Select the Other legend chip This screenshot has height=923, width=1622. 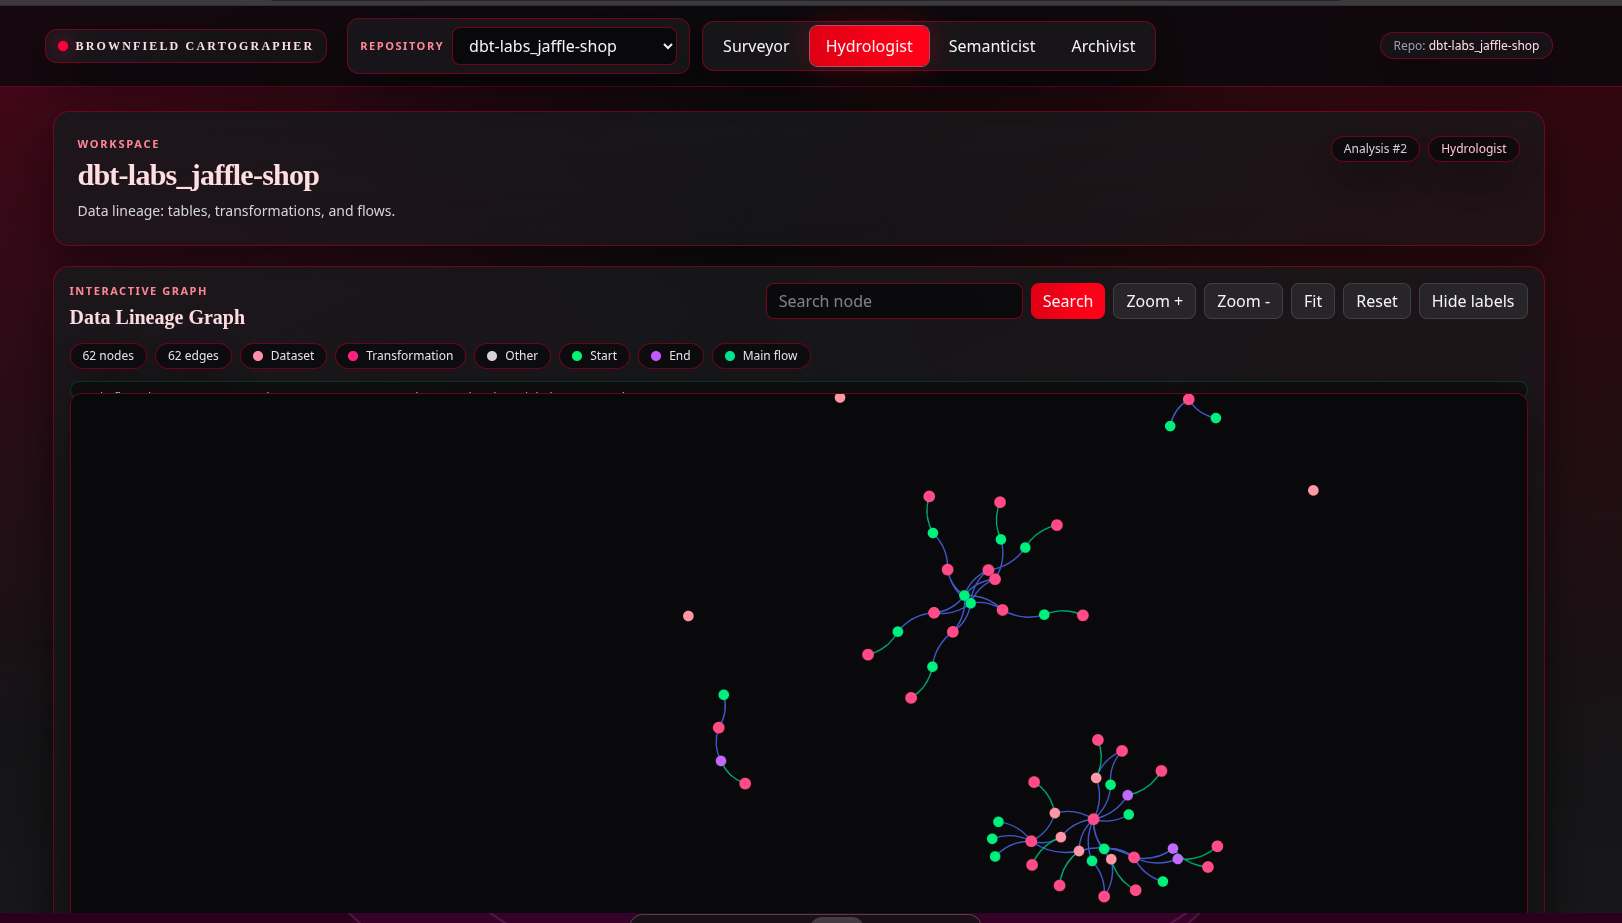(512, 356)
